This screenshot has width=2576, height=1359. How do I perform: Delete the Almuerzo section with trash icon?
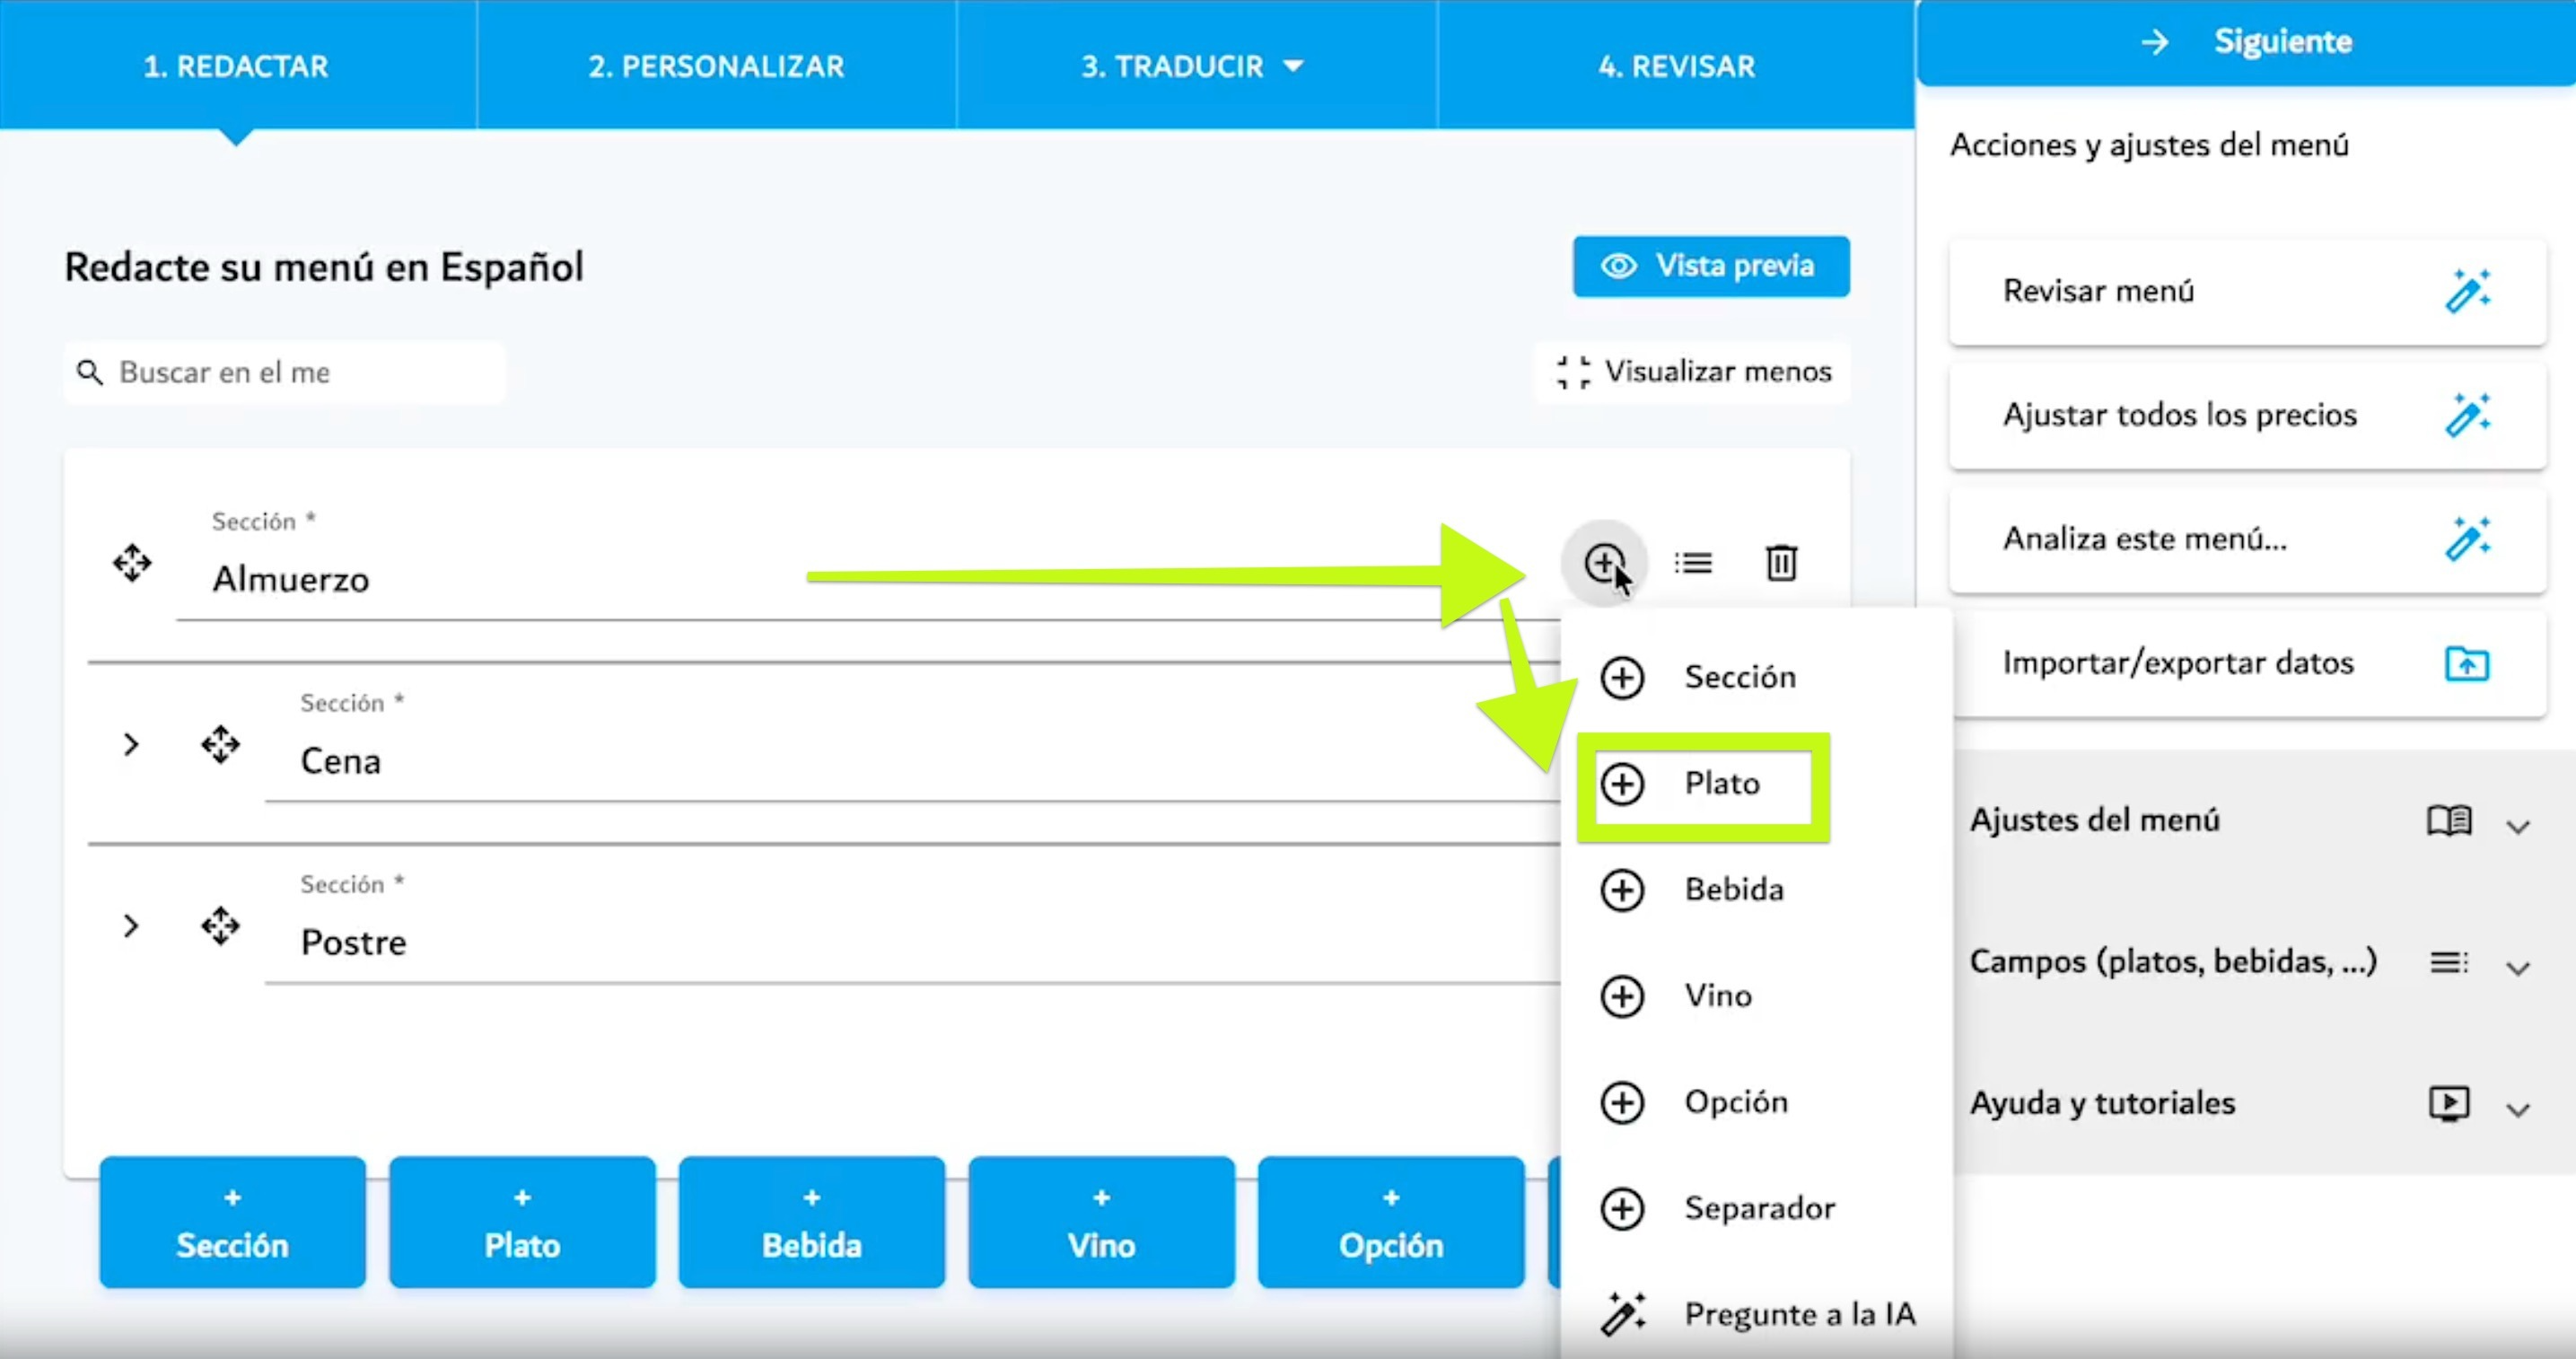click(x=1781, y=562)
